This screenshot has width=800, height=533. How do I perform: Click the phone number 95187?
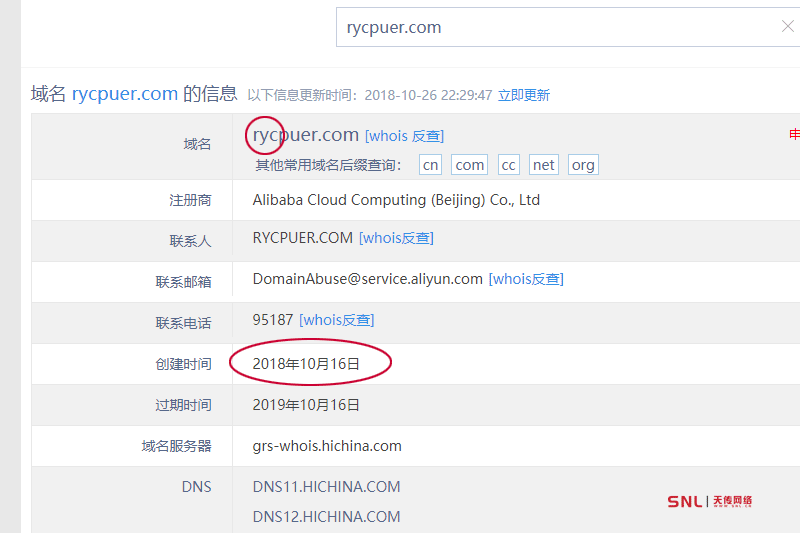[273, 320]
